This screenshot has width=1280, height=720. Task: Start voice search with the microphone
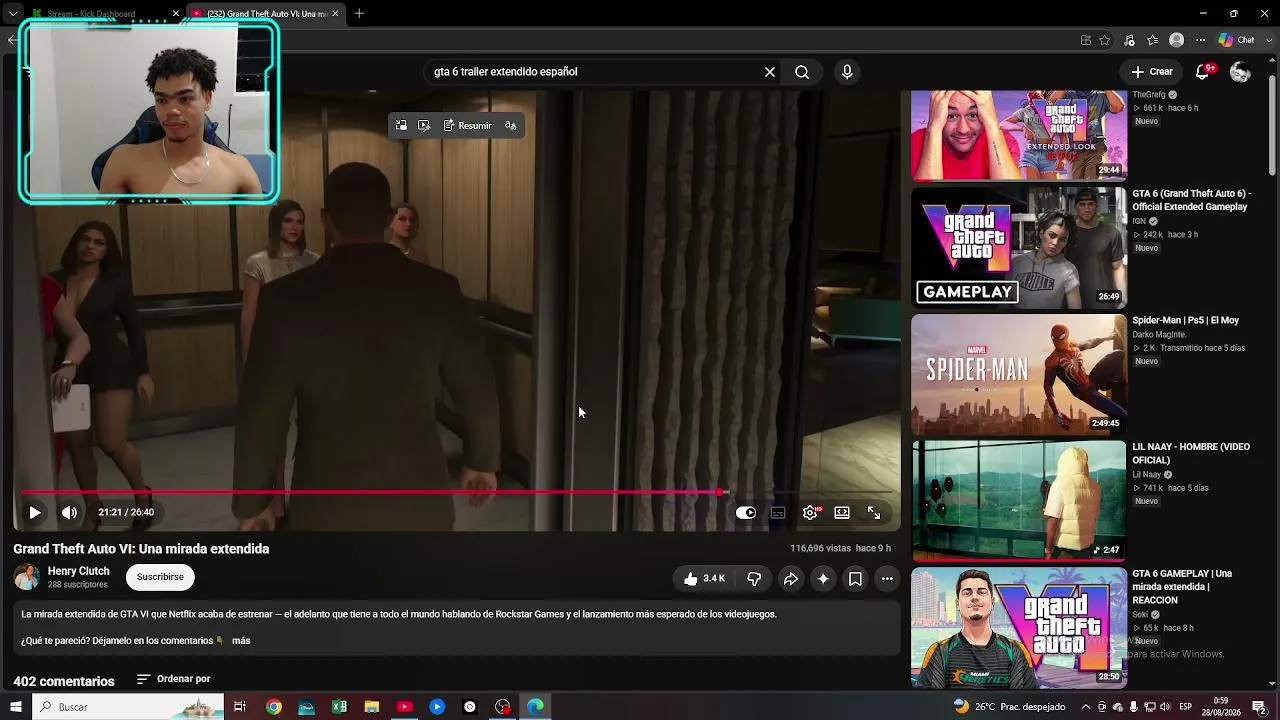click(847, 72)
